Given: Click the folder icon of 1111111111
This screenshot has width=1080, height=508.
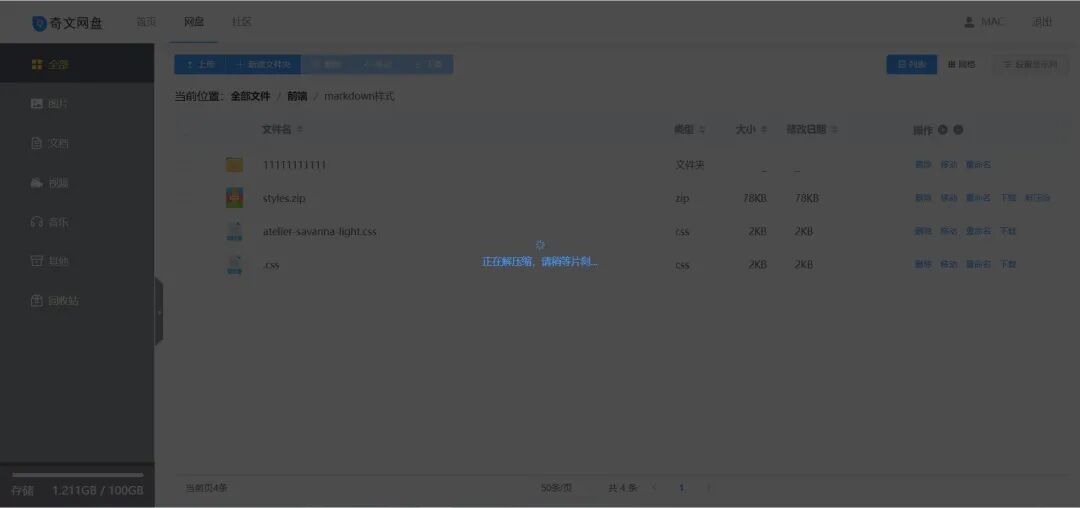Looking at the screenshot, I should click(x=234, y=165).
